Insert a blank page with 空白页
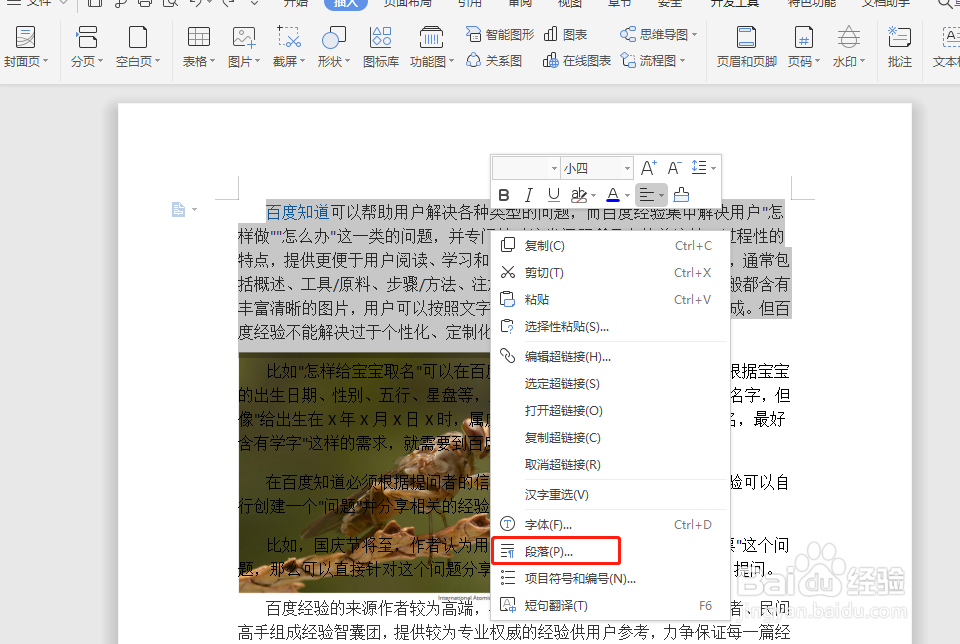 [x=138, y=47]
